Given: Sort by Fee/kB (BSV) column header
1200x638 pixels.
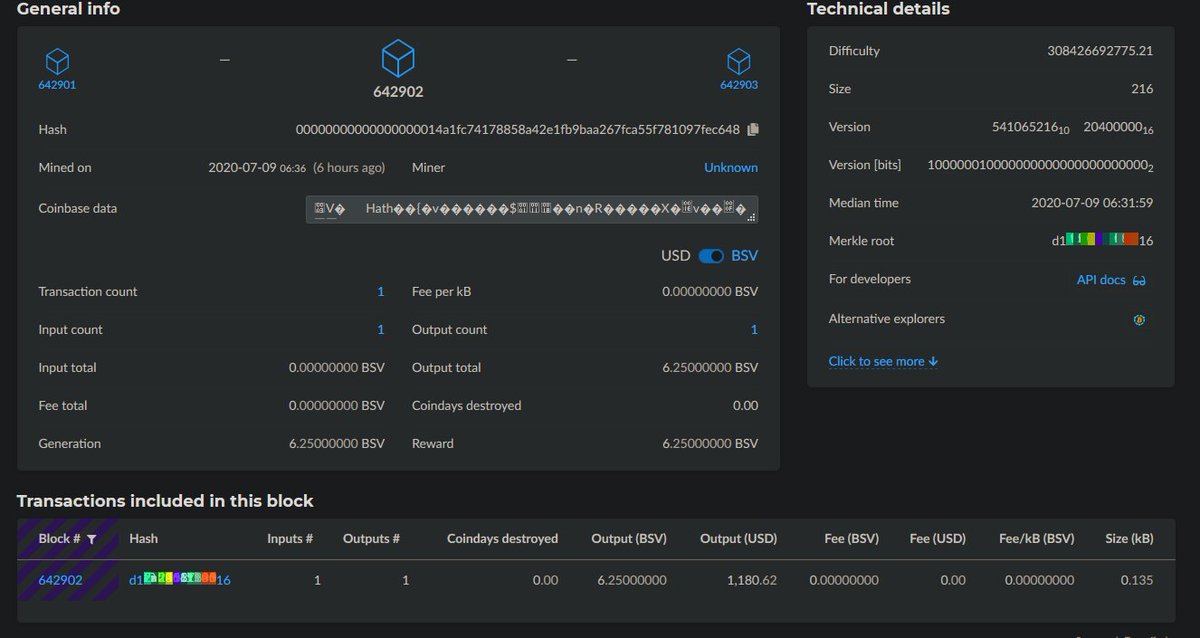Looking at the screenshot, I should pos(1037,538).
